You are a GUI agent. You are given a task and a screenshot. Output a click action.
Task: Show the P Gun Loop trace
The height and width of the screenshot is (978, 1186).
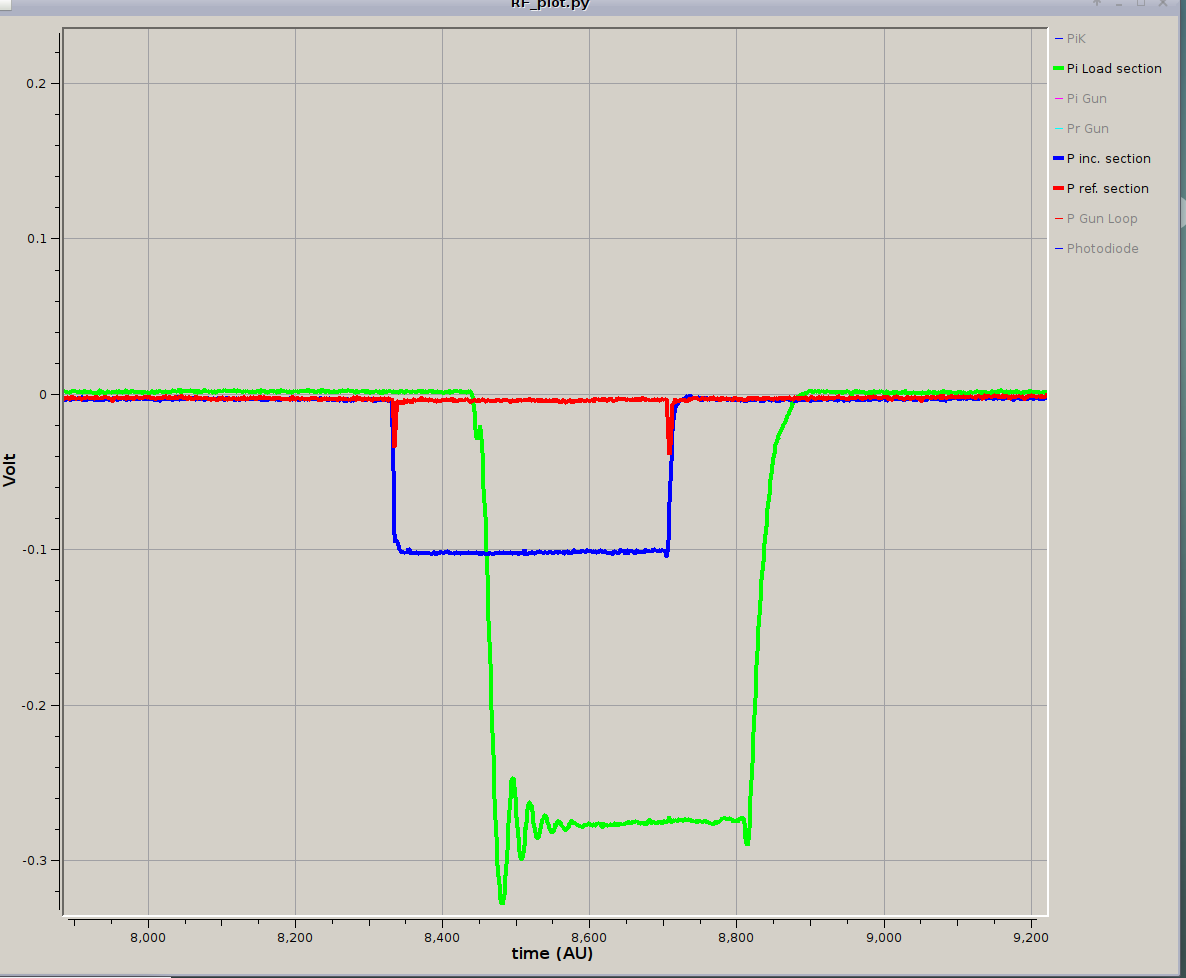click(x=1101, y=219)
